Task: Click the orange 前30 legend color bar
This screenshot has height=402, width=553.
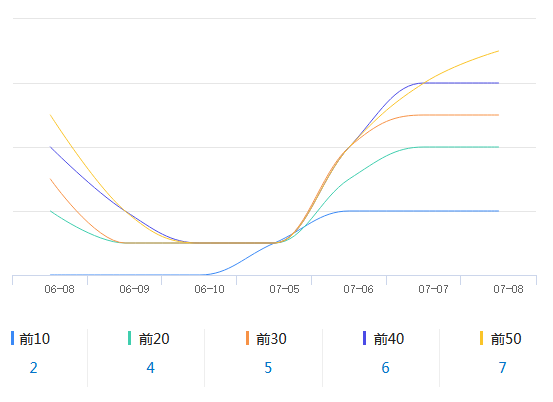Action: point(248,338)
